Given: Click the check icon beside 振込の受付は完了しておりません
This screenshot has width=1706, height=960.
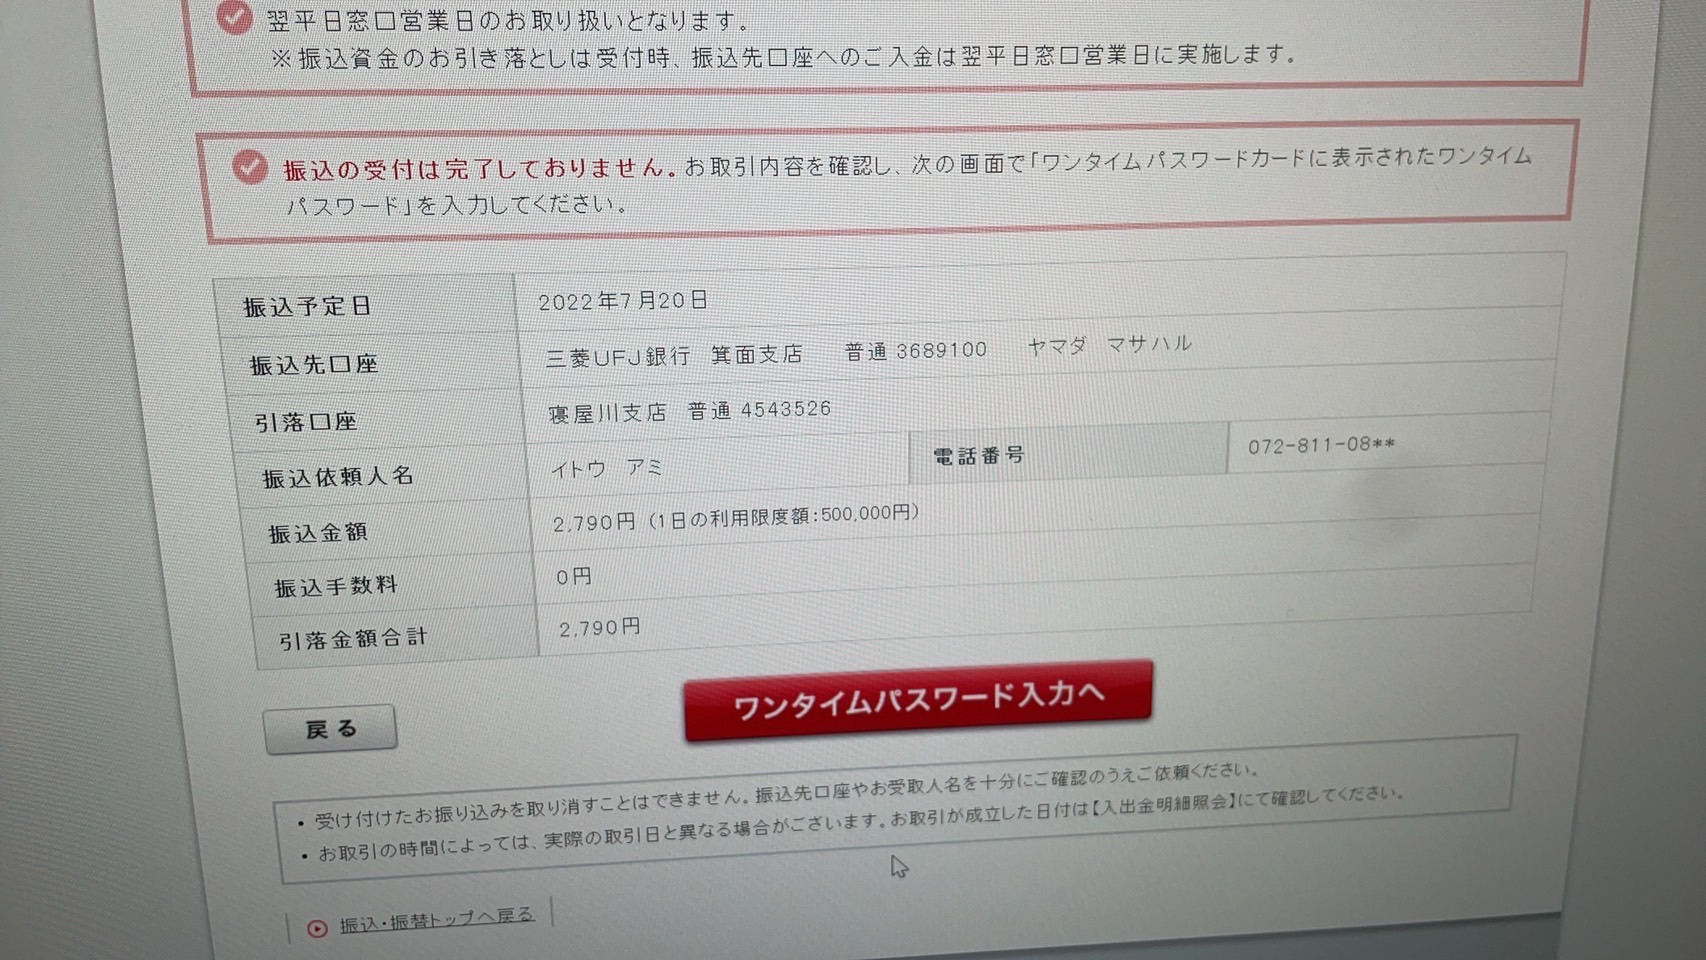Looking at the screenshot, I should click(249, 167).
